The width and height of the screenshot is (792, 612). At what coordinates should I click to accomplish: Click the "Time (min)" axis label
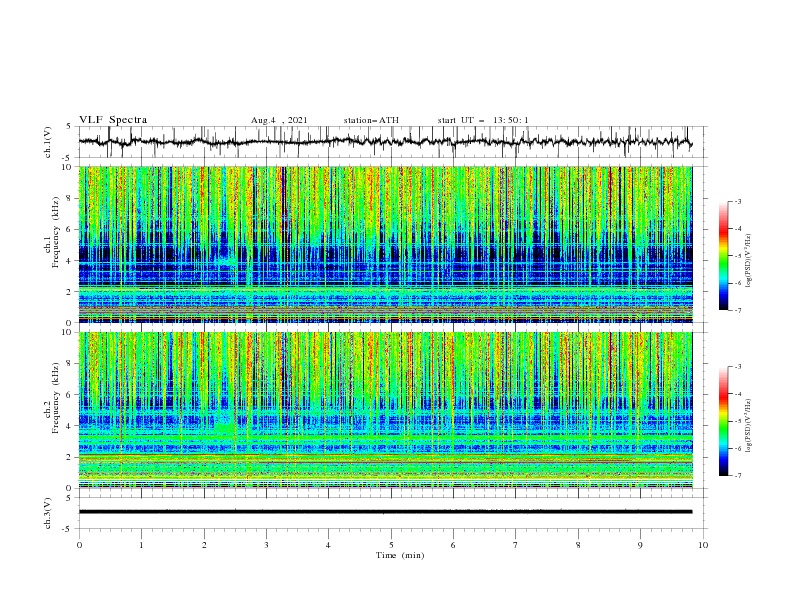400,555
